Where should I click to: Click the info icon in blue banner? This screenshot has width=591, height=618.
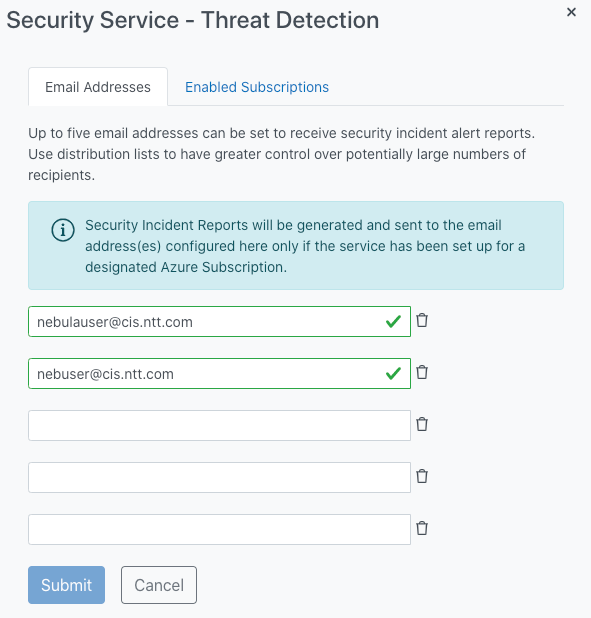[63, 230]
